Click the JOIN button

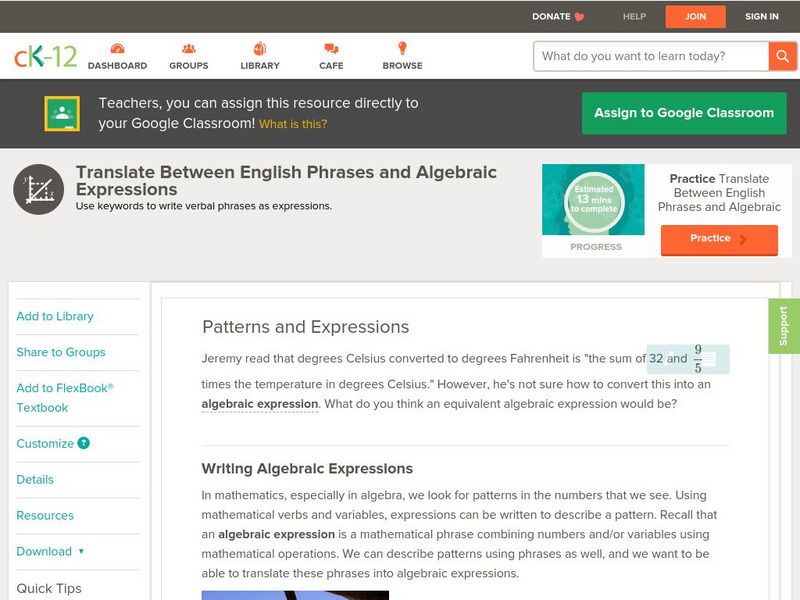tap(695, 17)
